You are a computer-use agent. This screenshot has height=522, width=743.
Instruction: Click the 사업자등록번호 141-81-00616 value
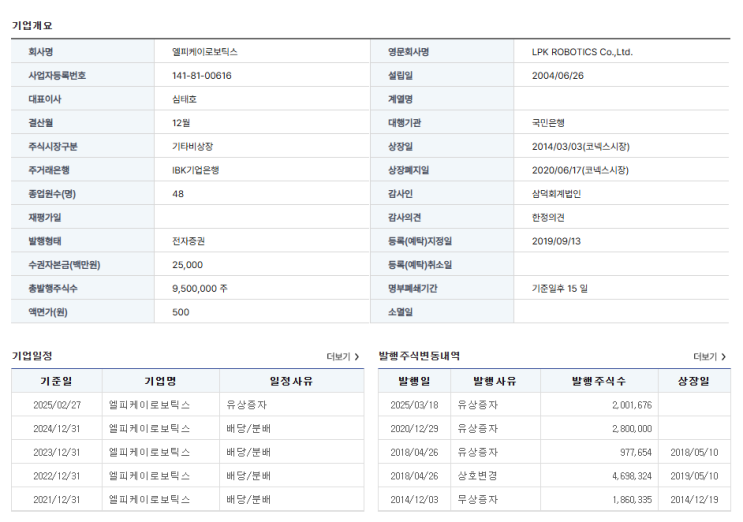click(x=202, y=76)
